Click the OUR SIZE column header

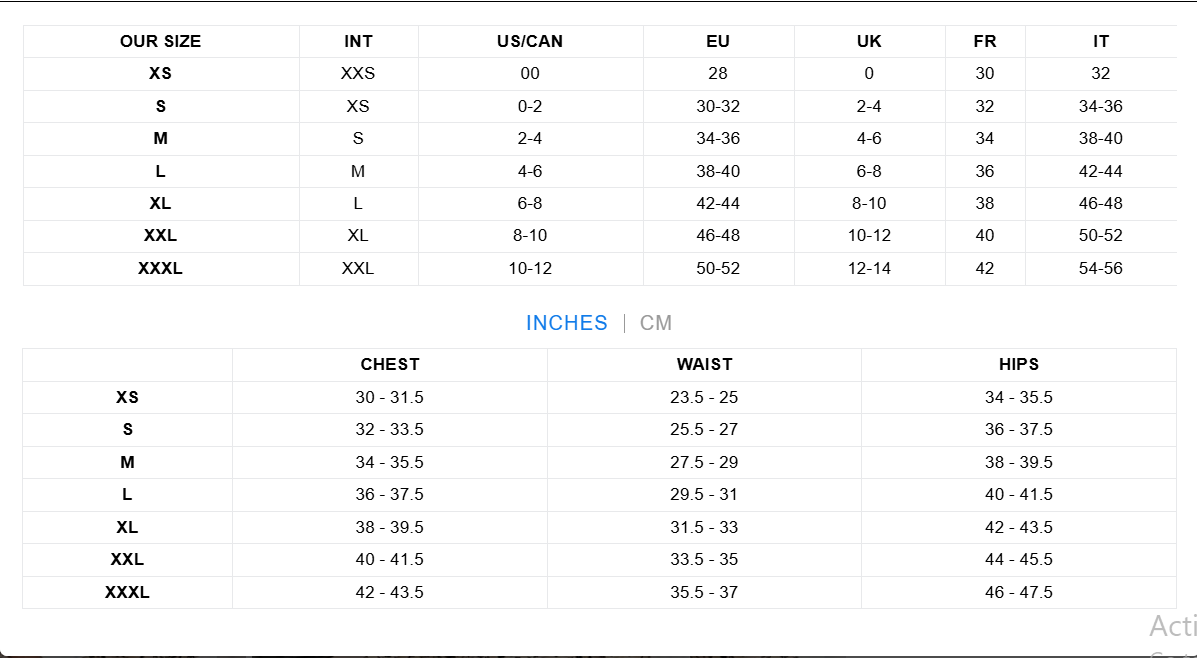[x=160, y=41]
